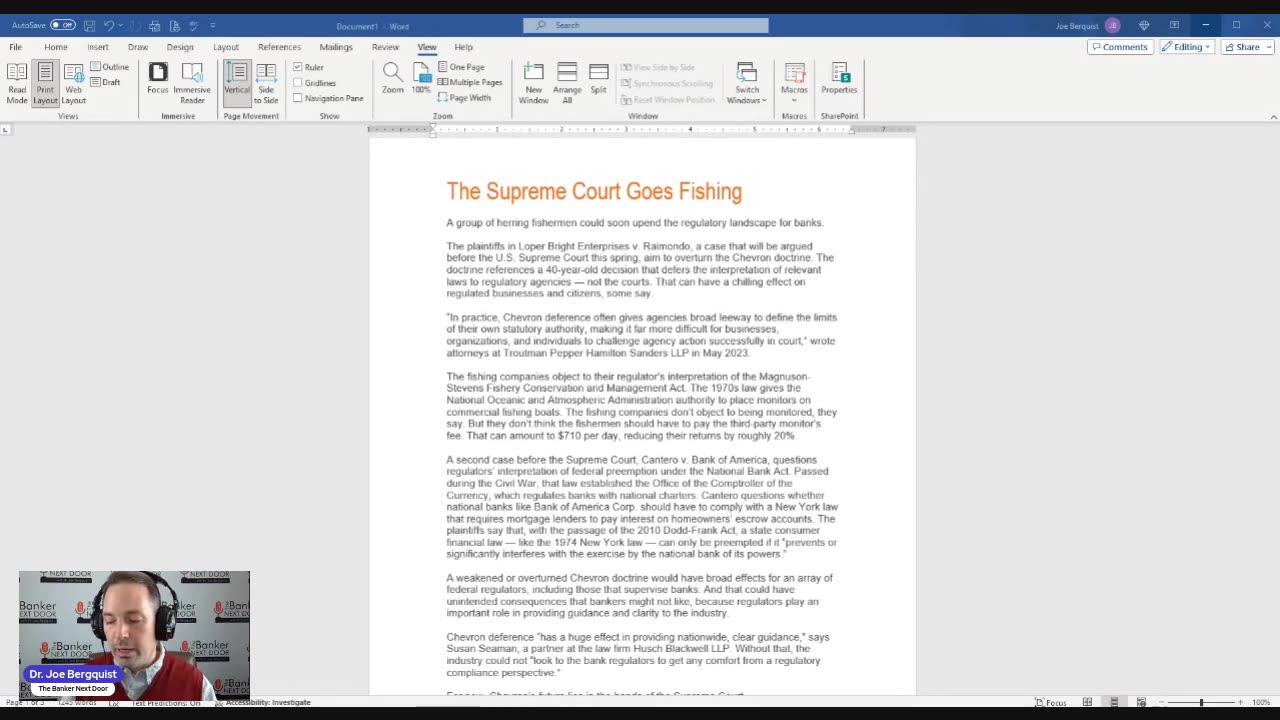Image resolution: width=1280 pixels, height=720 pixels.
Task: Choose Page Width zoom
Action: 464,98
